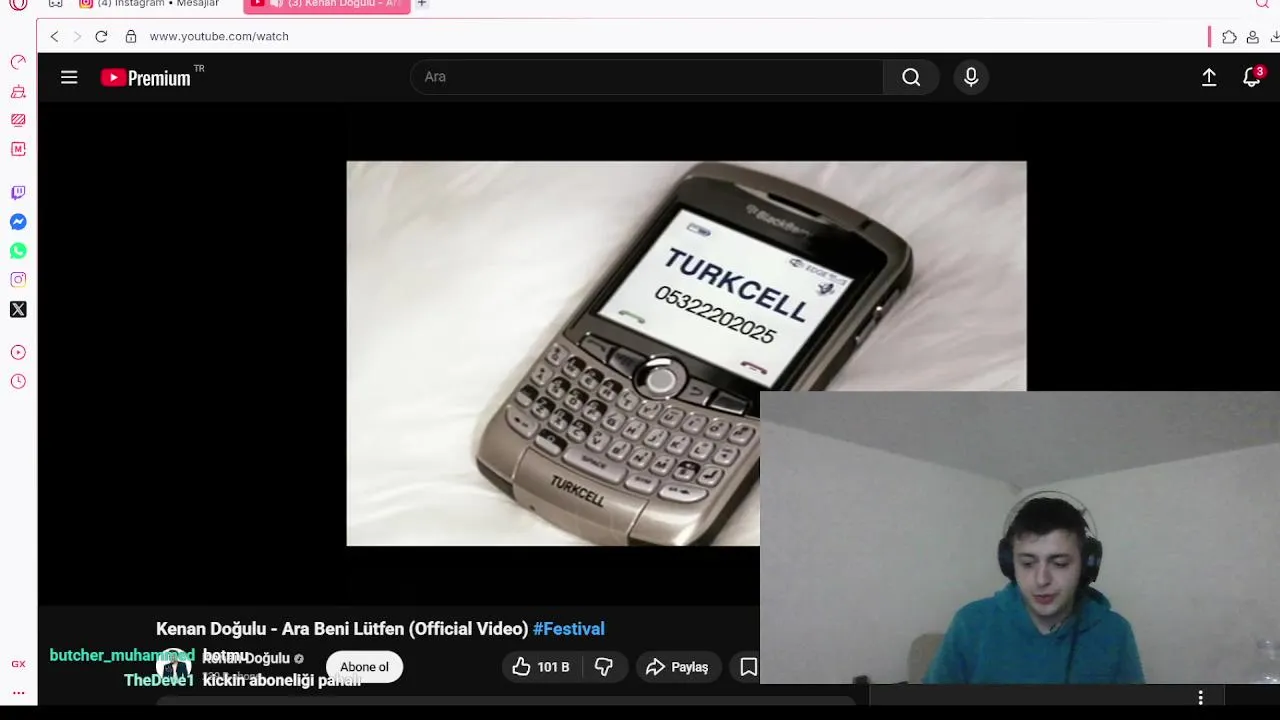Dislike the video with thumbs down
This screenshot has height=720, width=1280.
point(604,667)
